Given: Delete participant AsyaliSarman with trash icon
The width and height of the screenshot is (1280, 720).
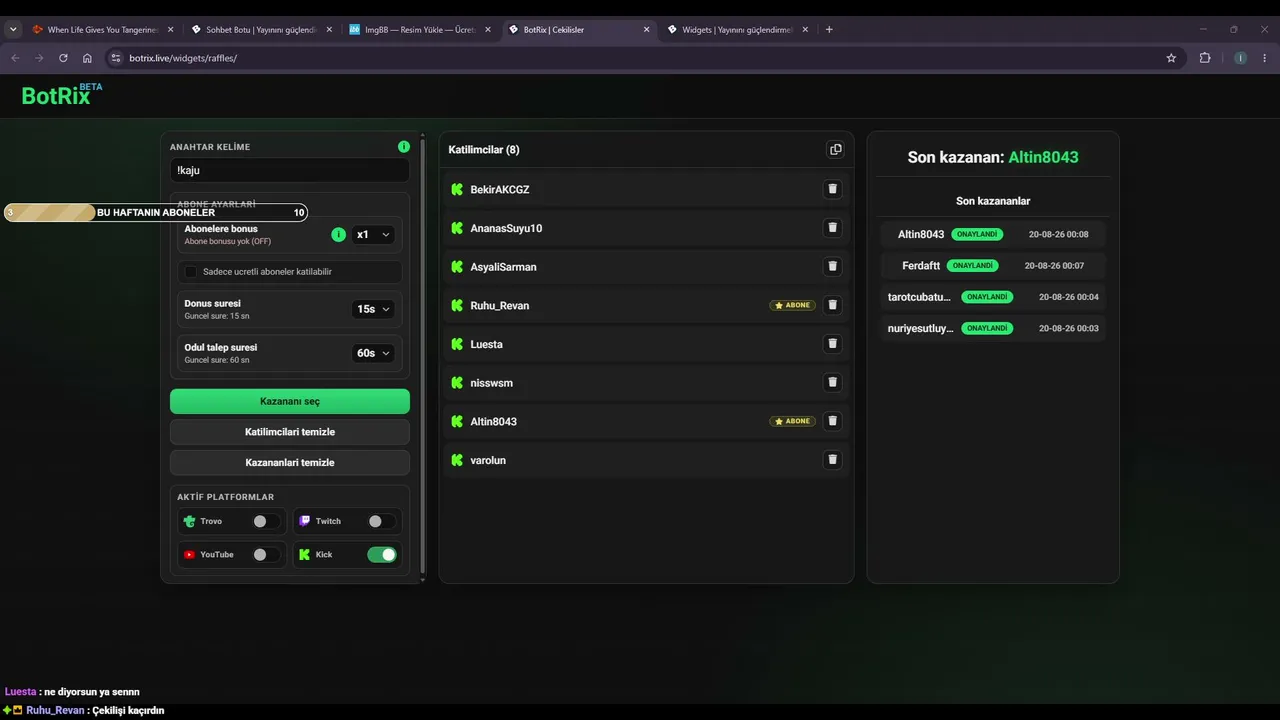Looking at the screenshot, I should pos(832,266).
